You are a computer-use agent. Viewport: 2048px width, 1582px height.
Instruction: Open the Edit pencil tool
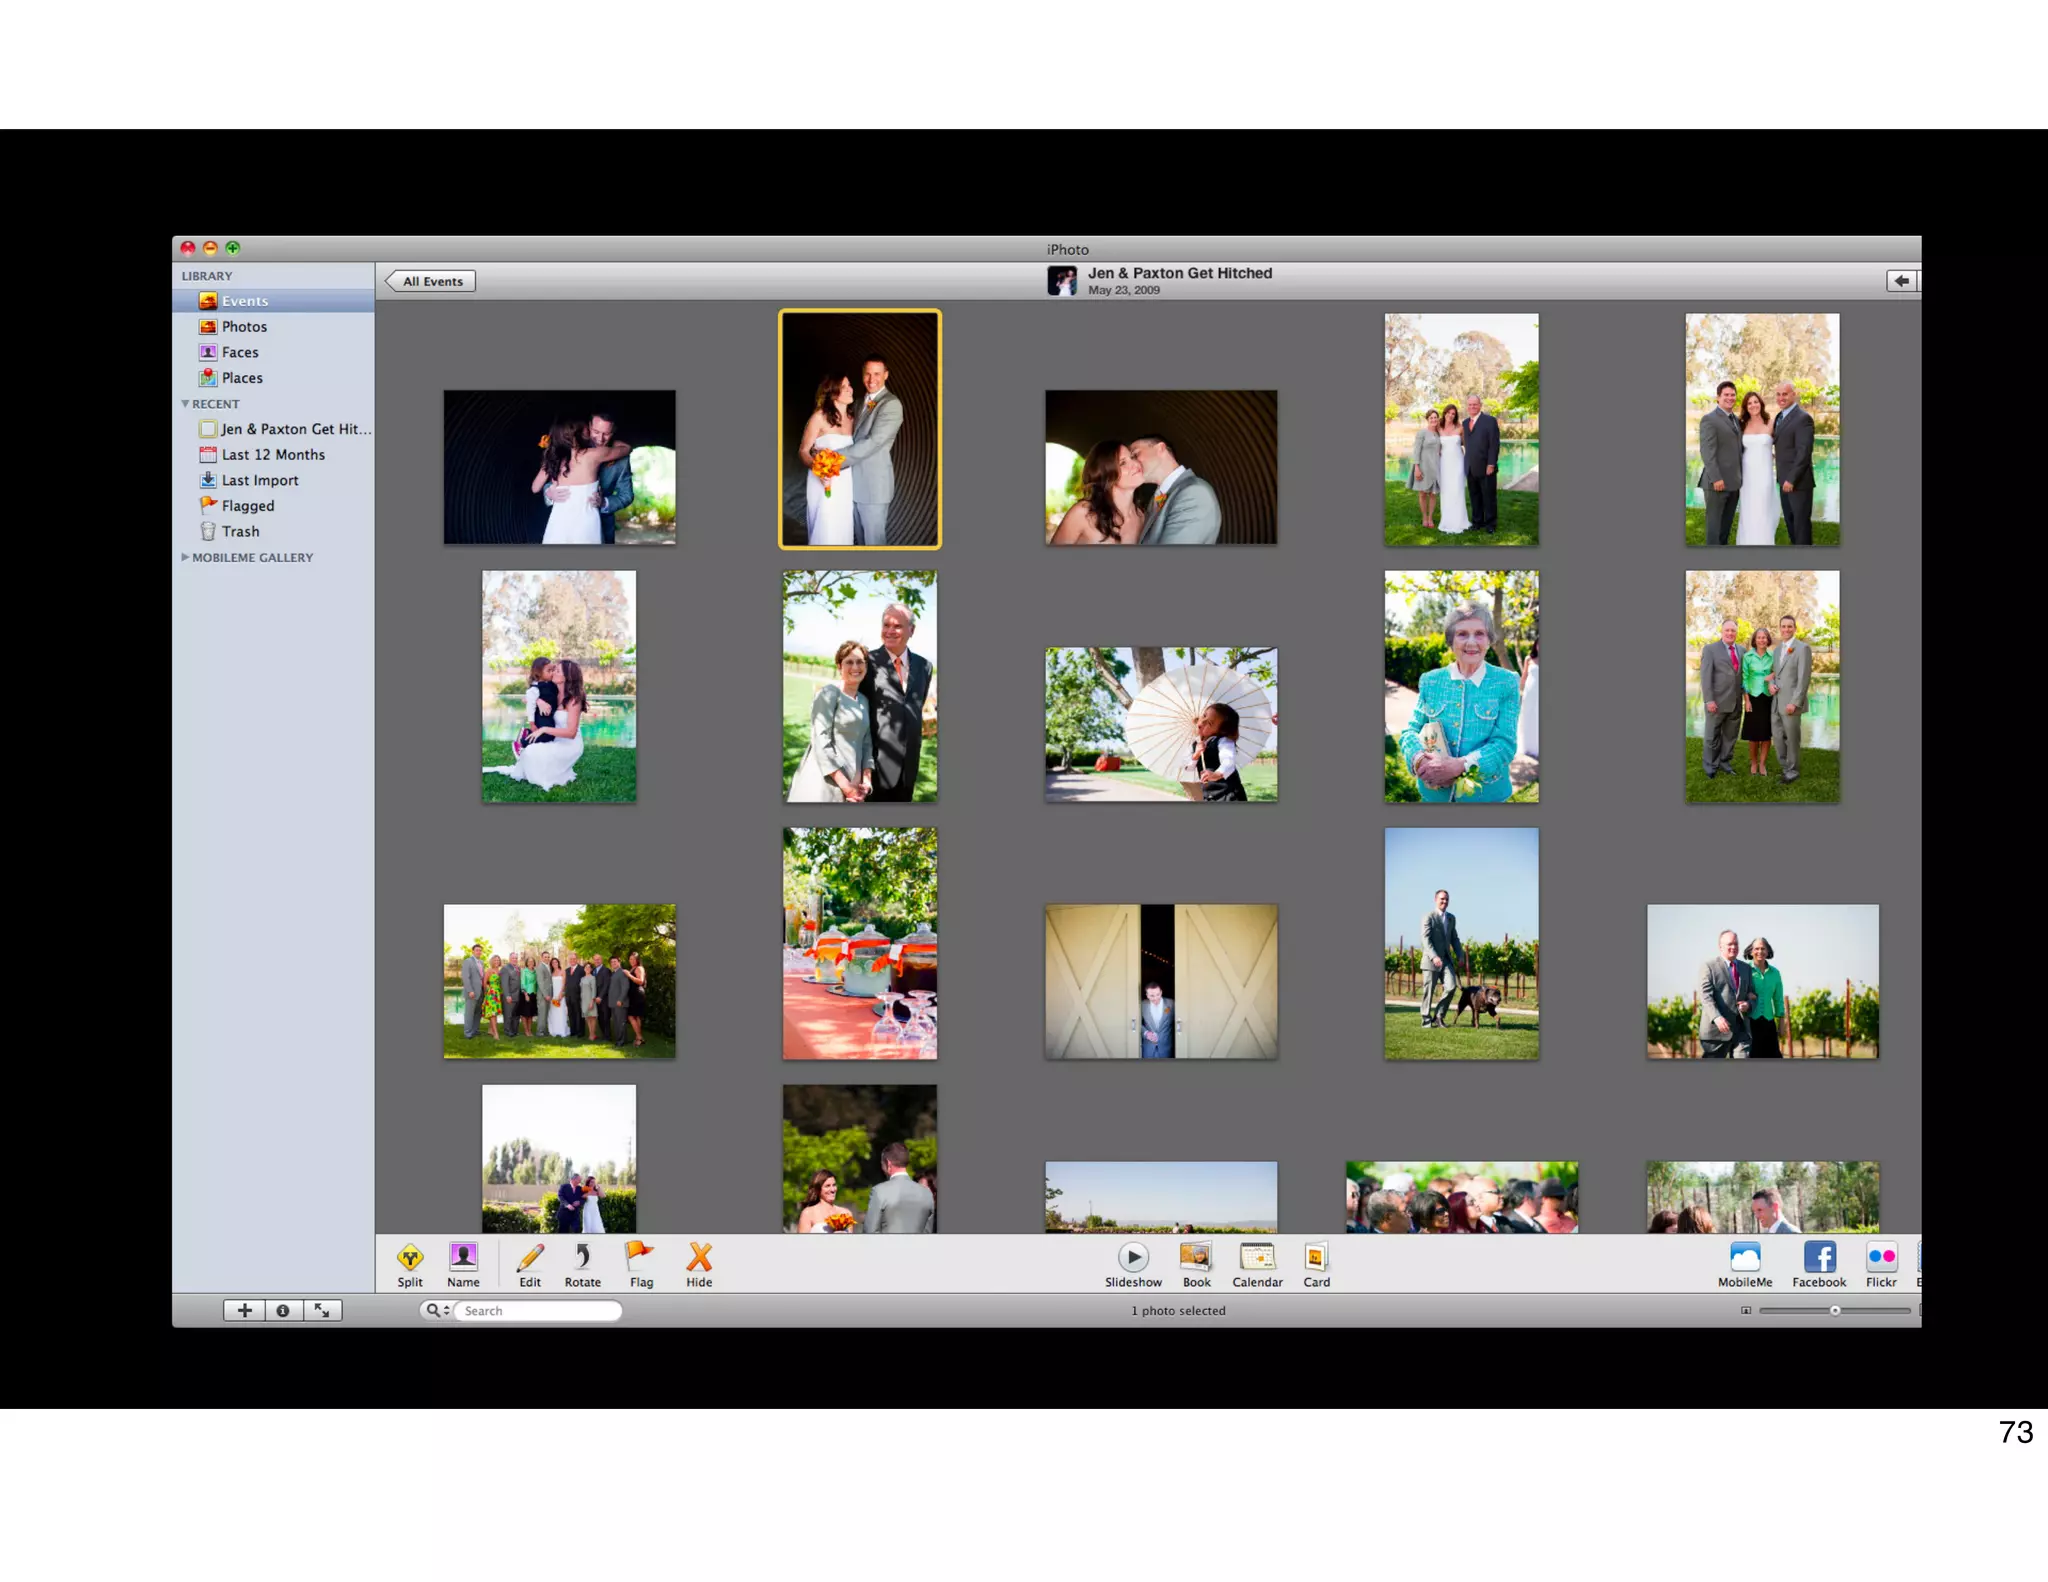pos(530,1258)
